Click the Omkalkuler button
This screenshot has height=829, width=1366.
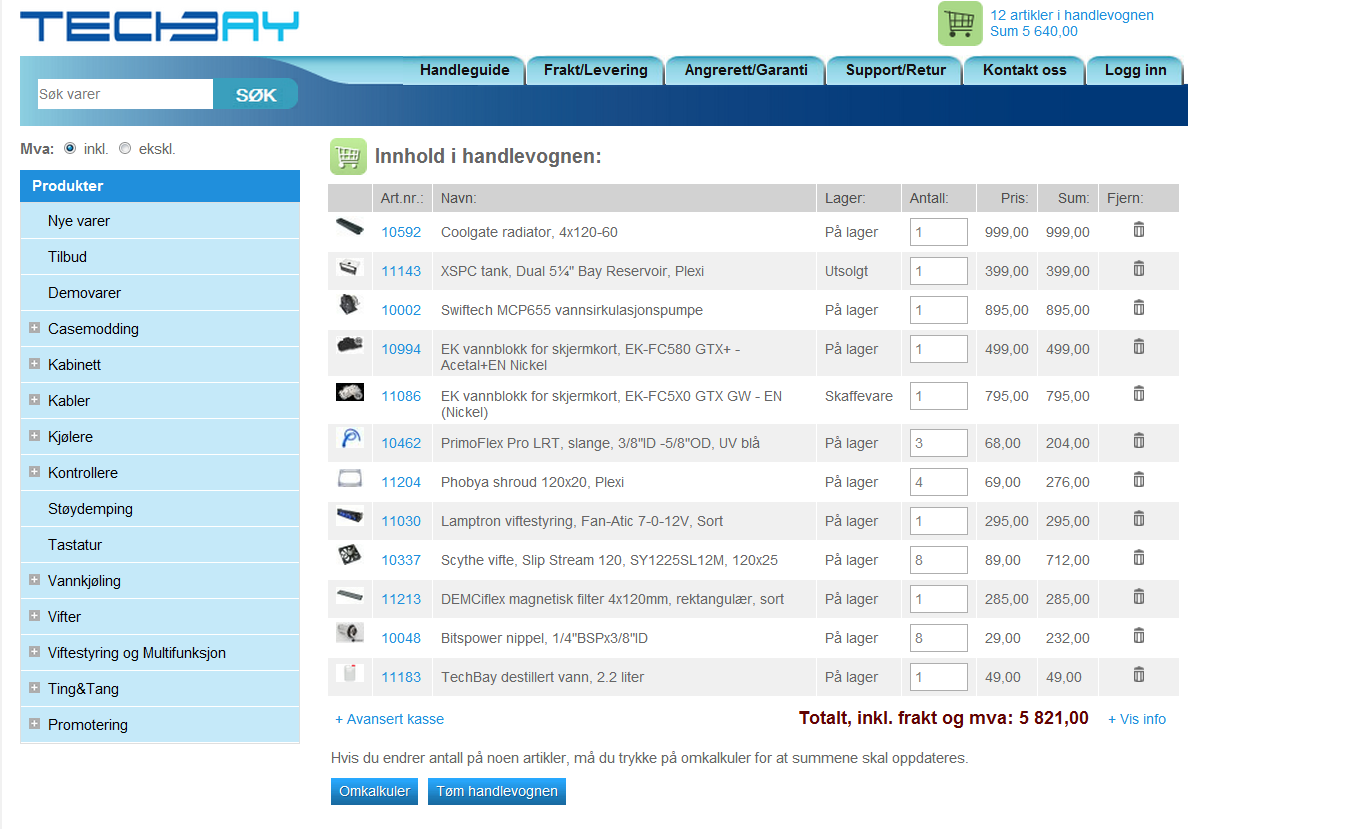coord(374,791)
